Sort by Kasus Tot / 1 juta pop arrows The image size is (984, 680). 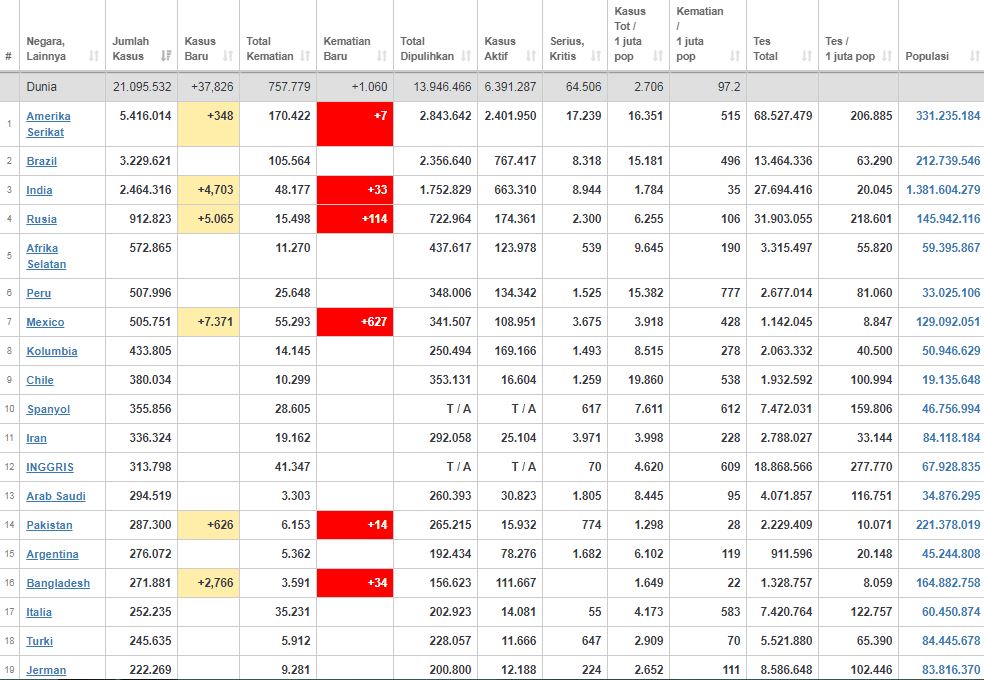[658, 56]
